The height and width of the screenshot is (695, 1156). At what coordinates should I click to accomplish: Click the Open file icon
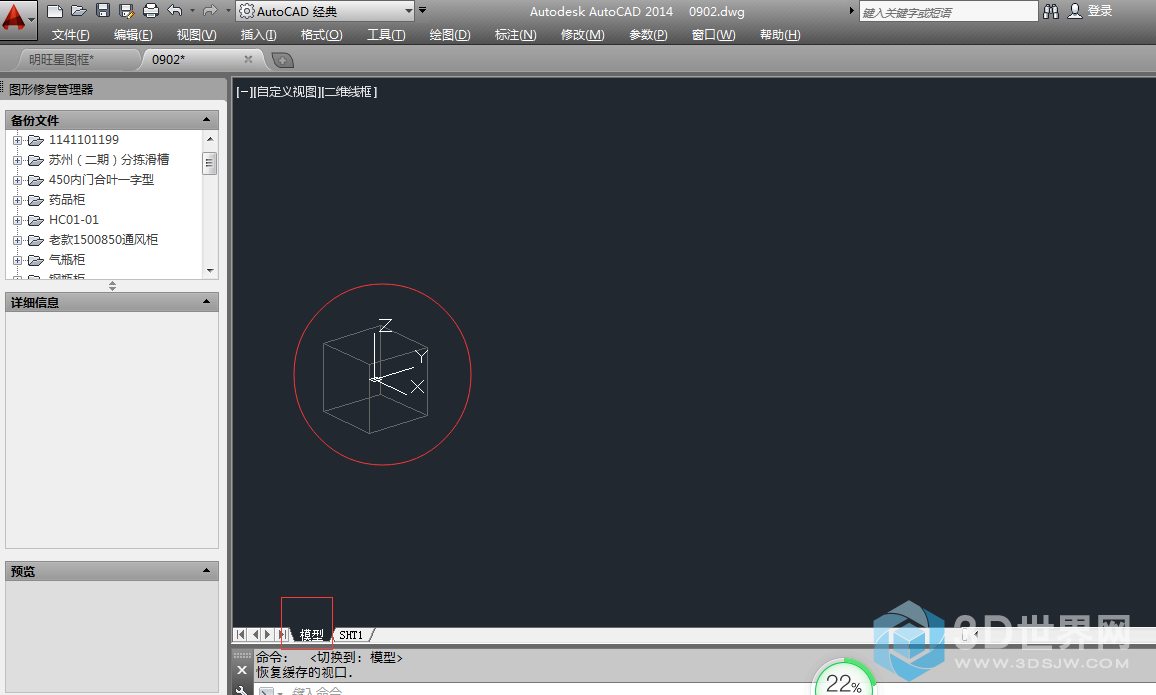pyautogui.click(x=79, y=10)
